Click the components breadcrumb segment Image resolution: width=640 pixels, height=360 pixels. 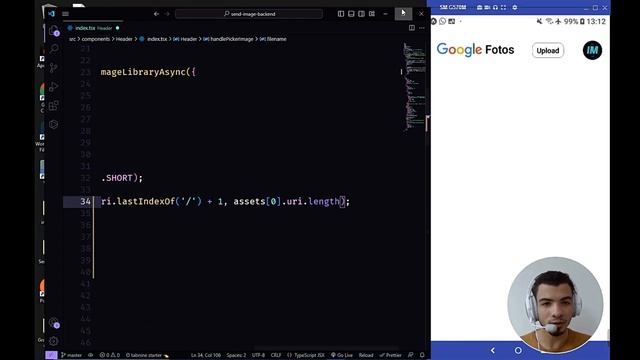tap(96, 39)
